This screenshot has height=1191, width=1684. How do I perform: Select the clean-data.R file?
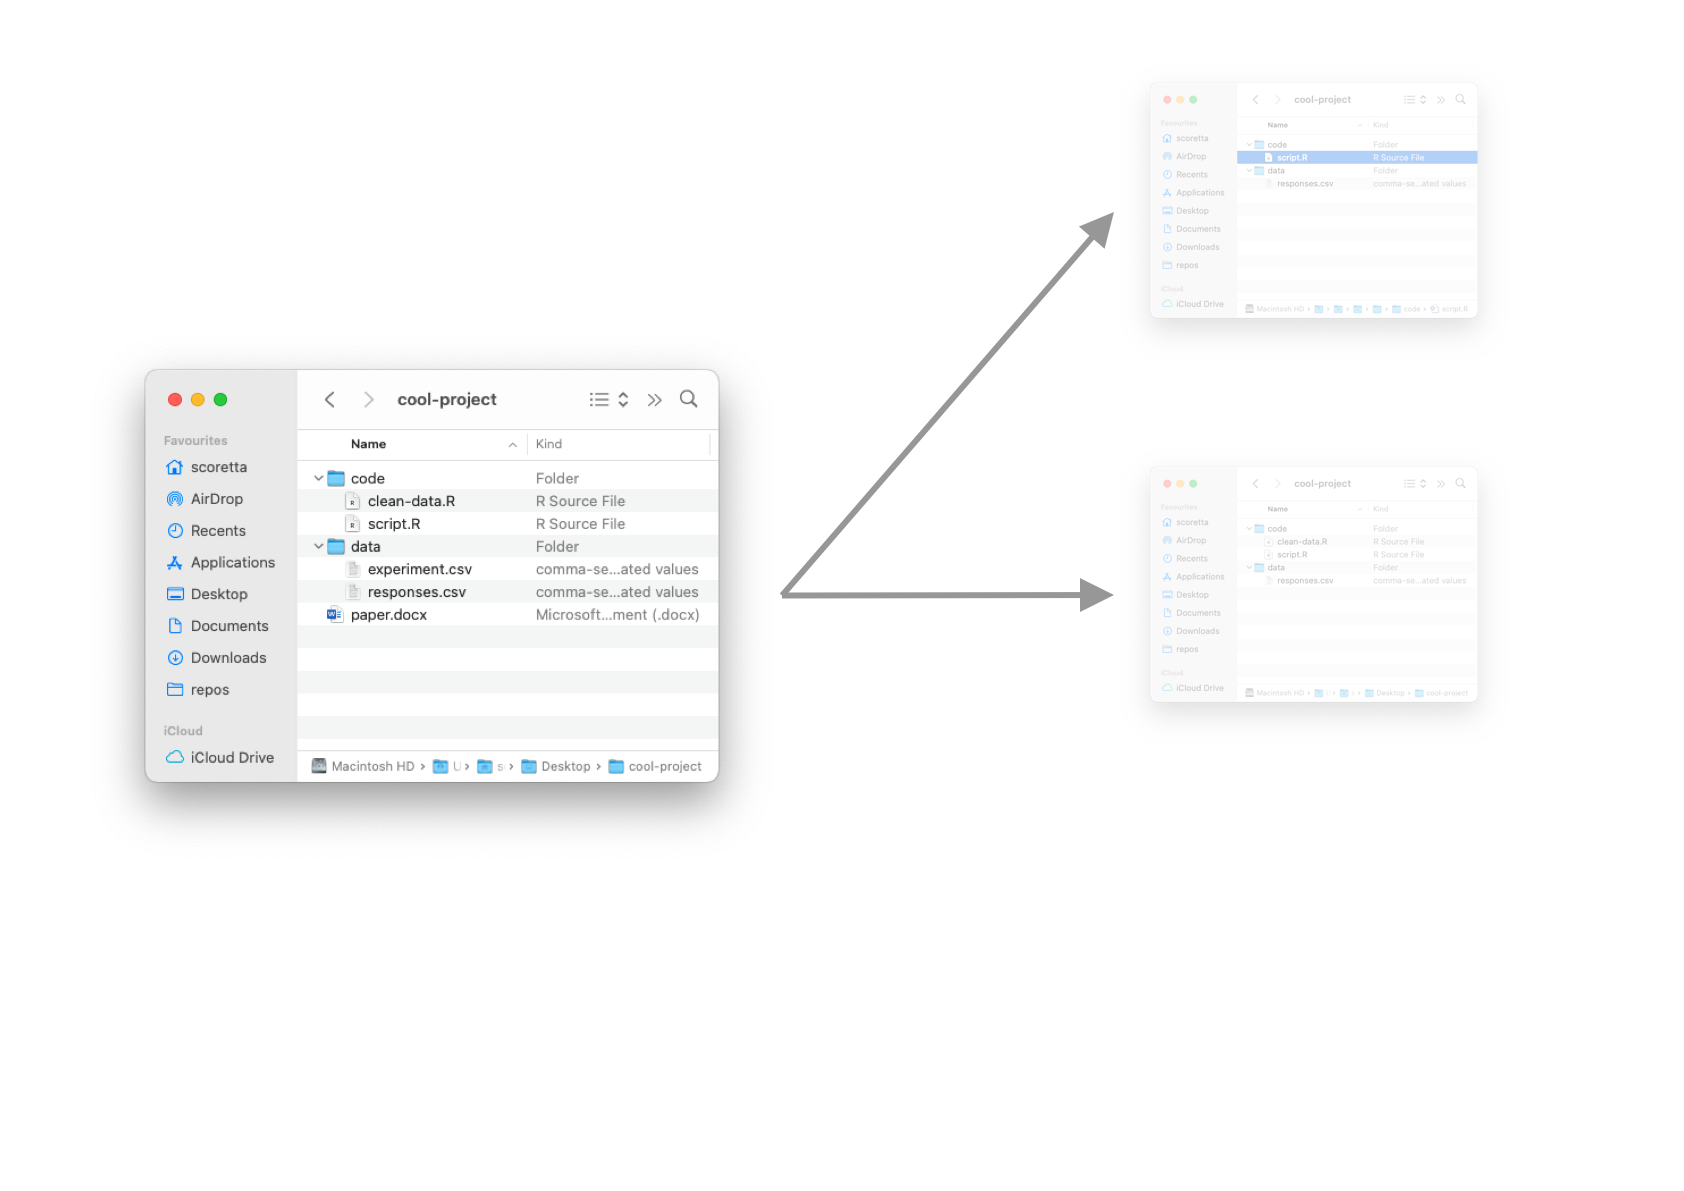411,501
